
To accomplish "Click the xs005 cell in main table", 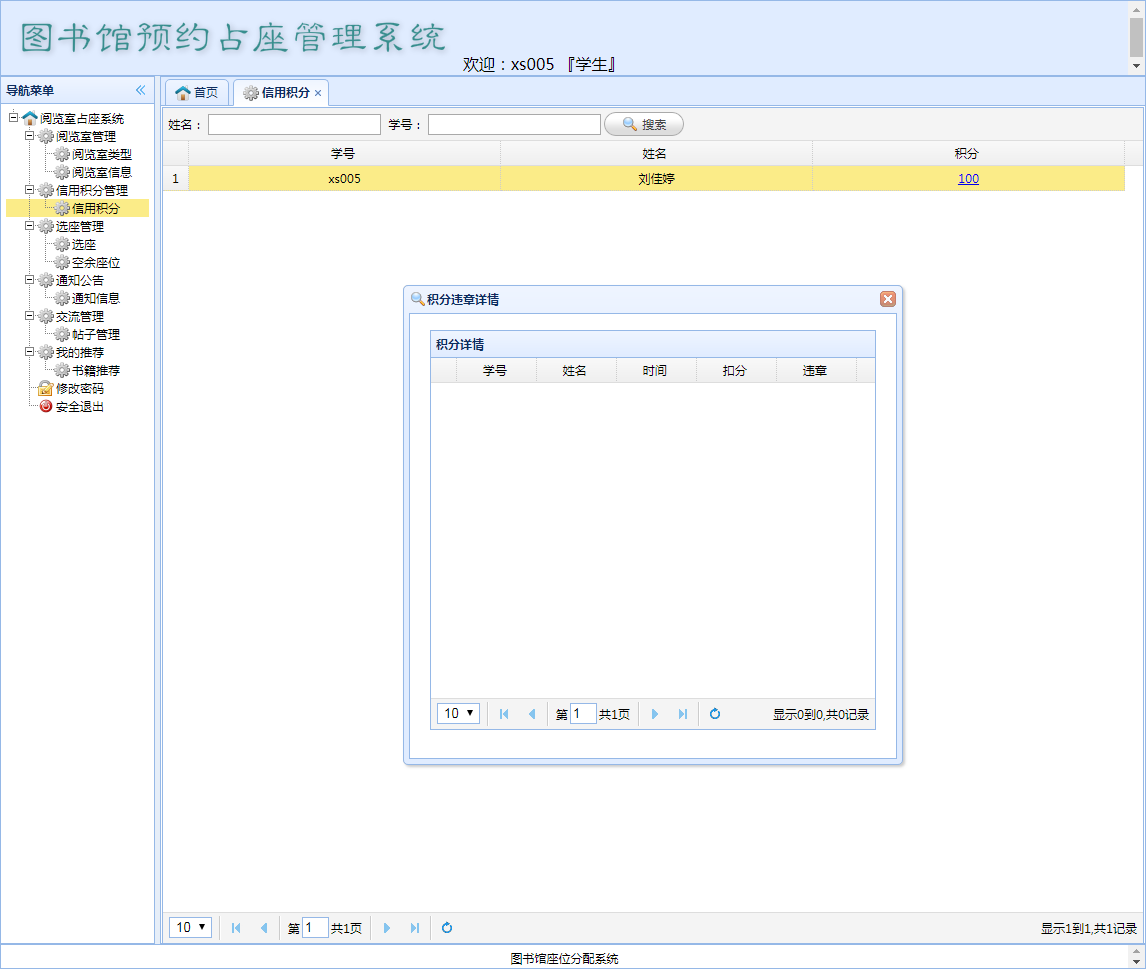I will pos(344,178).
